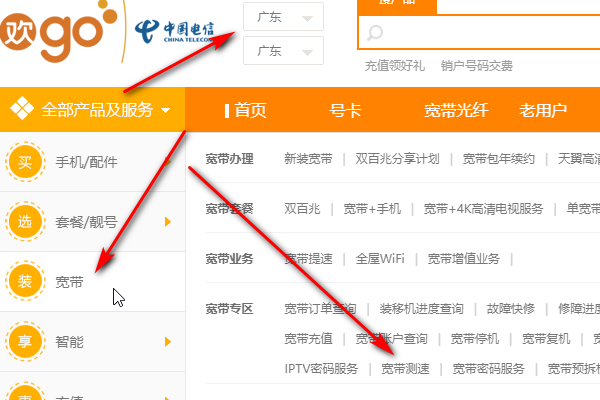Open the 老用户 tab
The height and width of the screenshot is (400, 600).
click(x=543, y=111)
